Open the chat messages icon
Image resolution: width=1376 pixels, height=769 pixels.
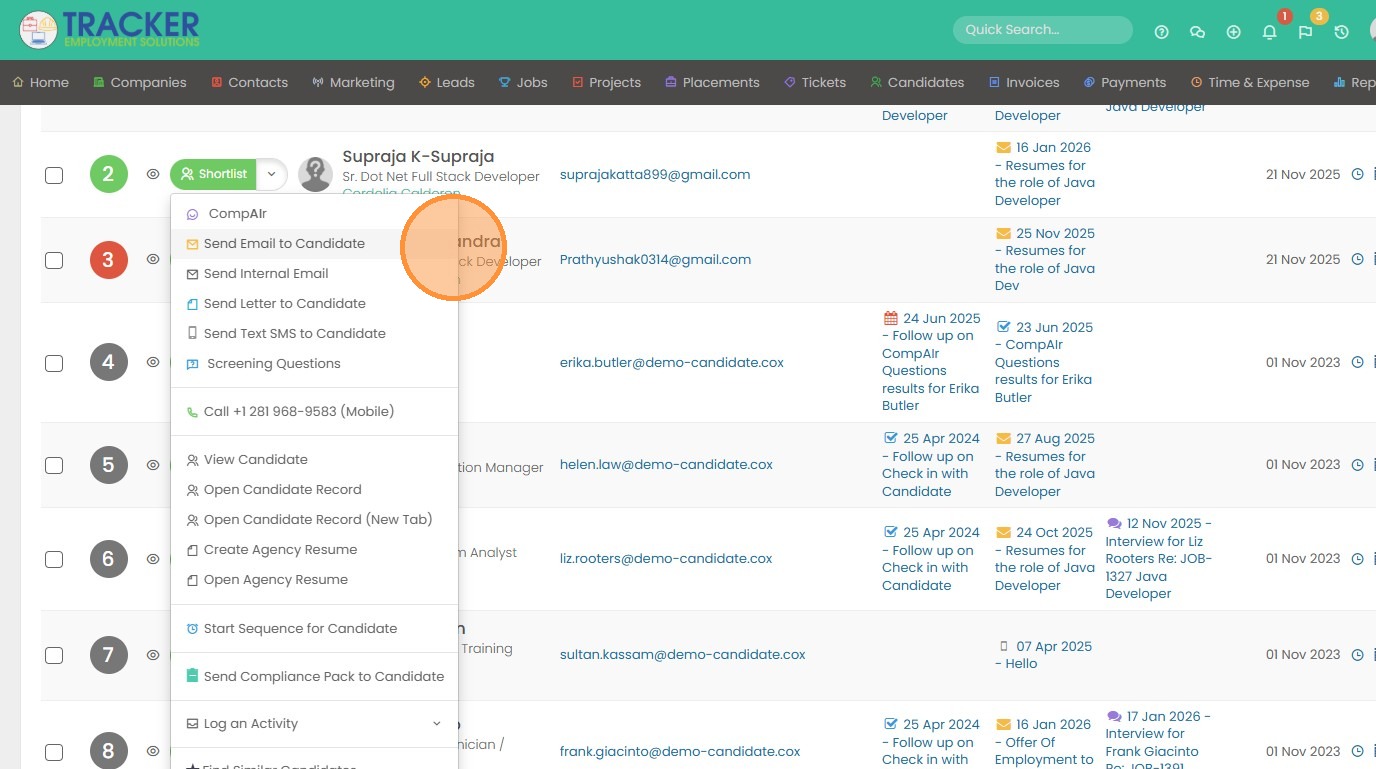pos(1197,32)
